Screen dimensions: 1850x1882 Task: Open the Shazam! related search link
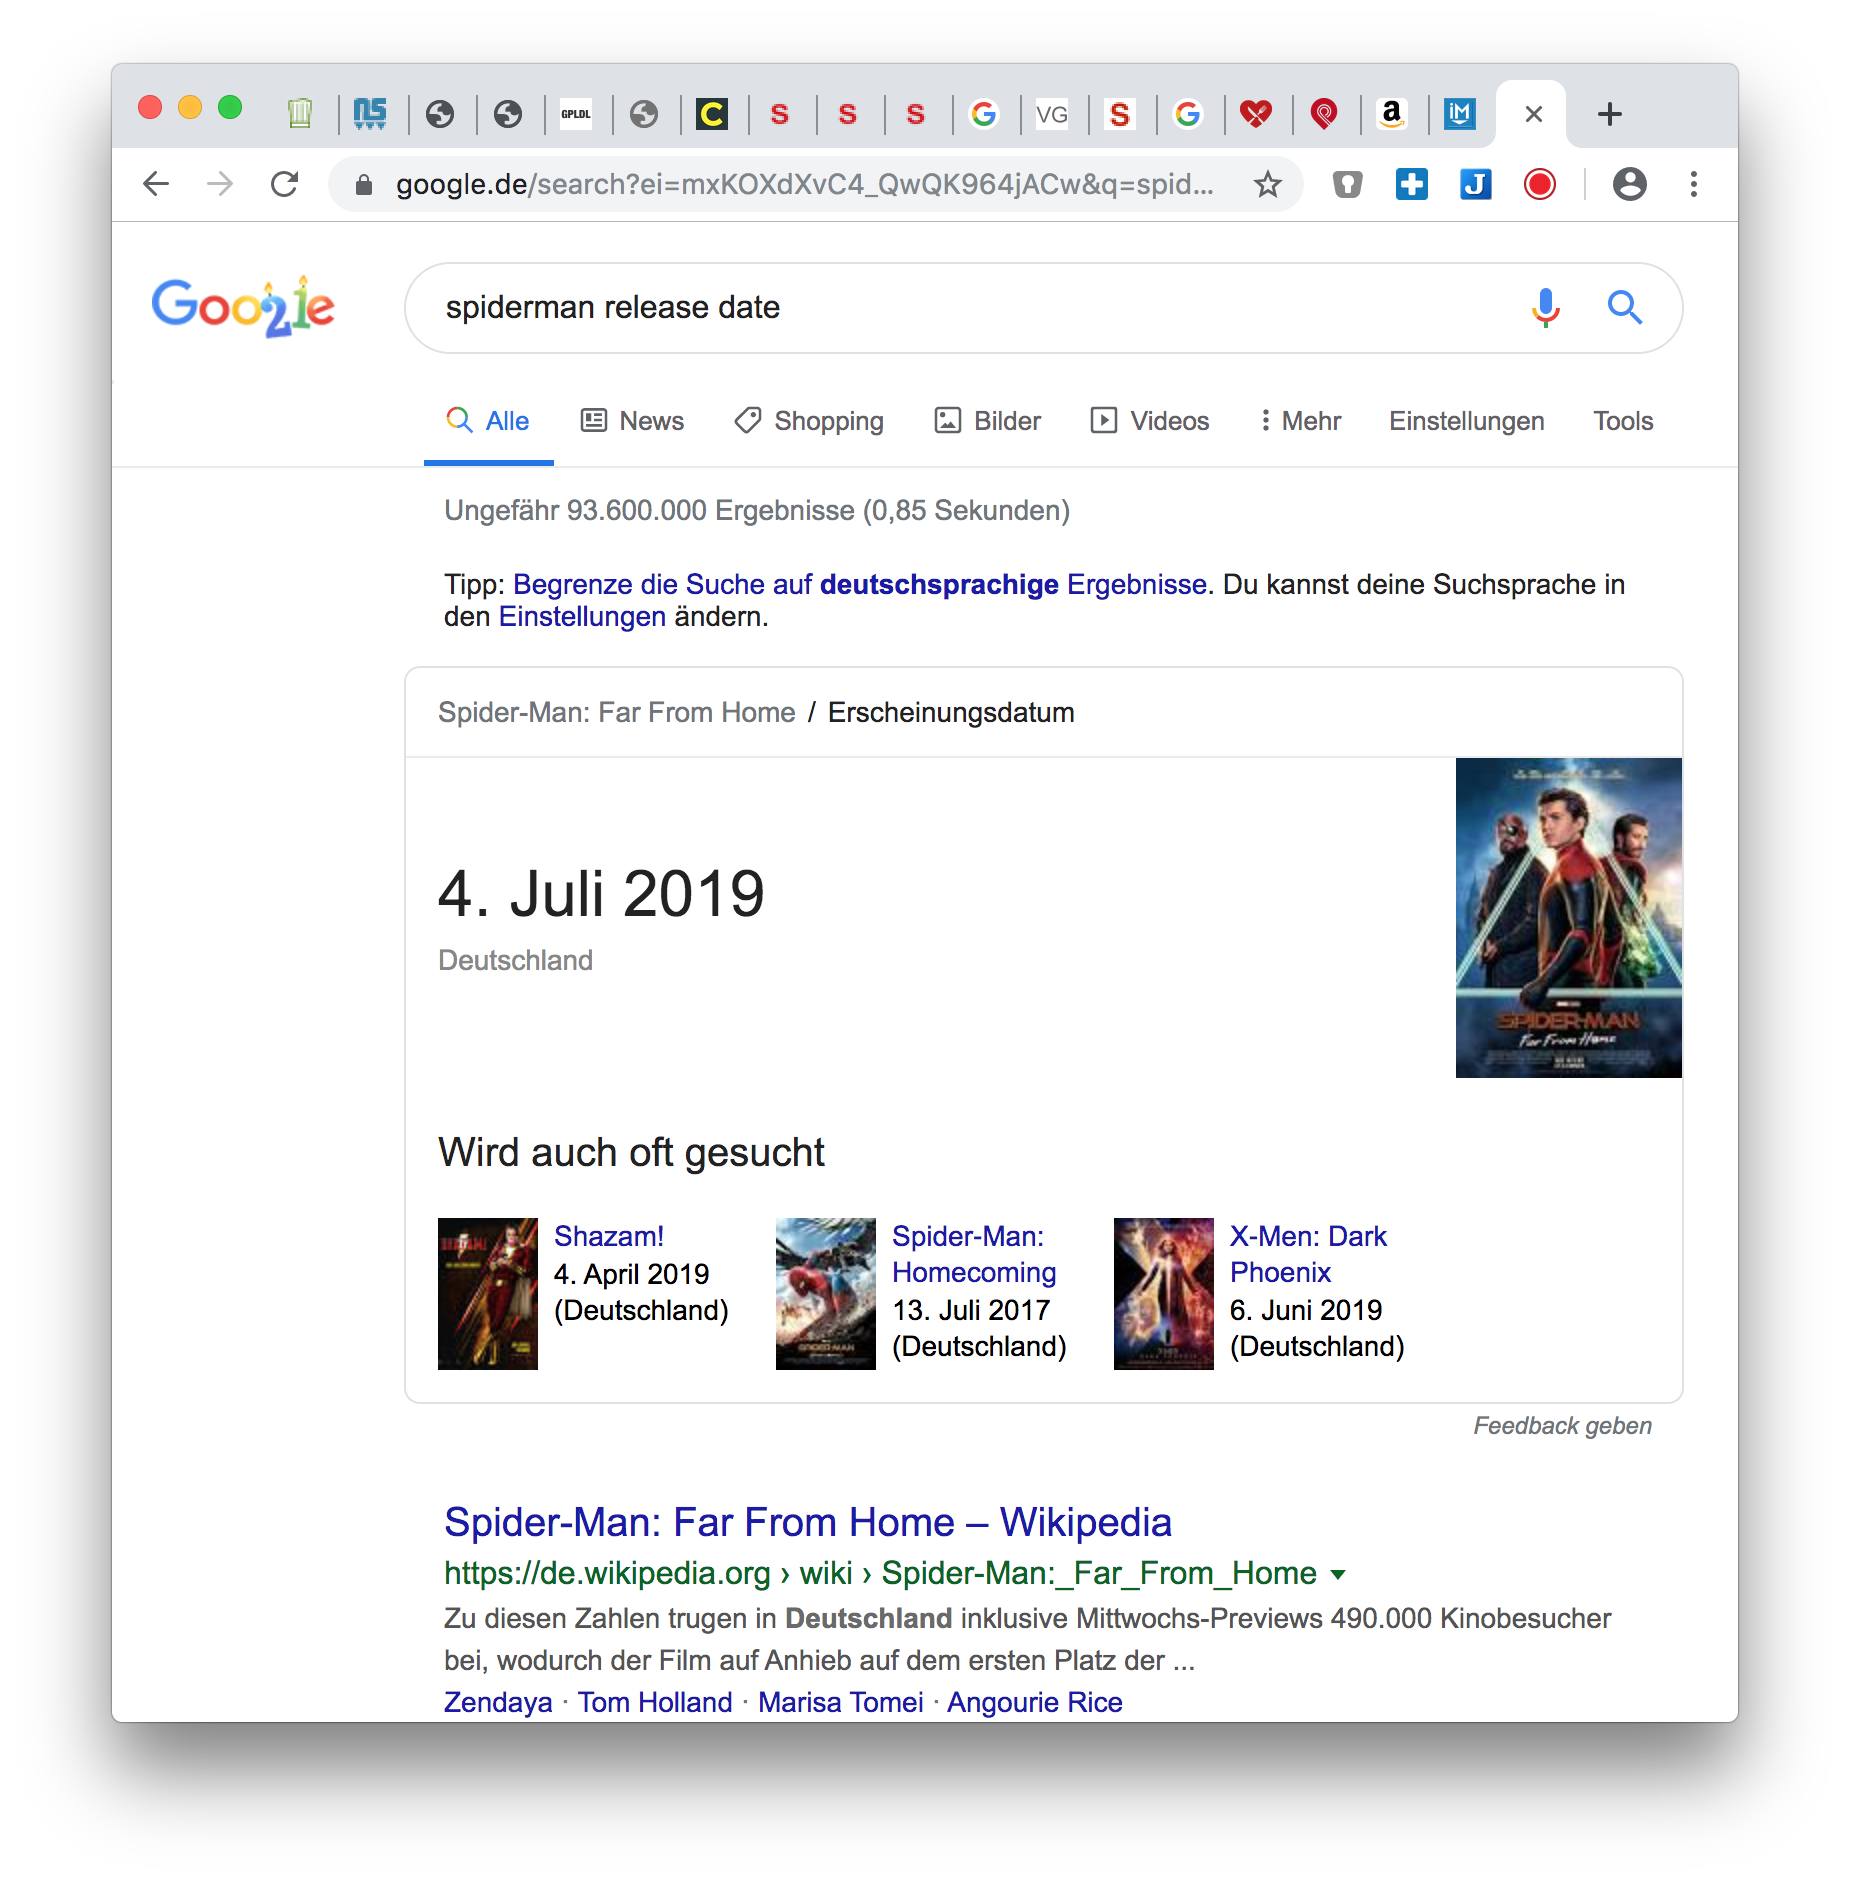point(609,1237)
